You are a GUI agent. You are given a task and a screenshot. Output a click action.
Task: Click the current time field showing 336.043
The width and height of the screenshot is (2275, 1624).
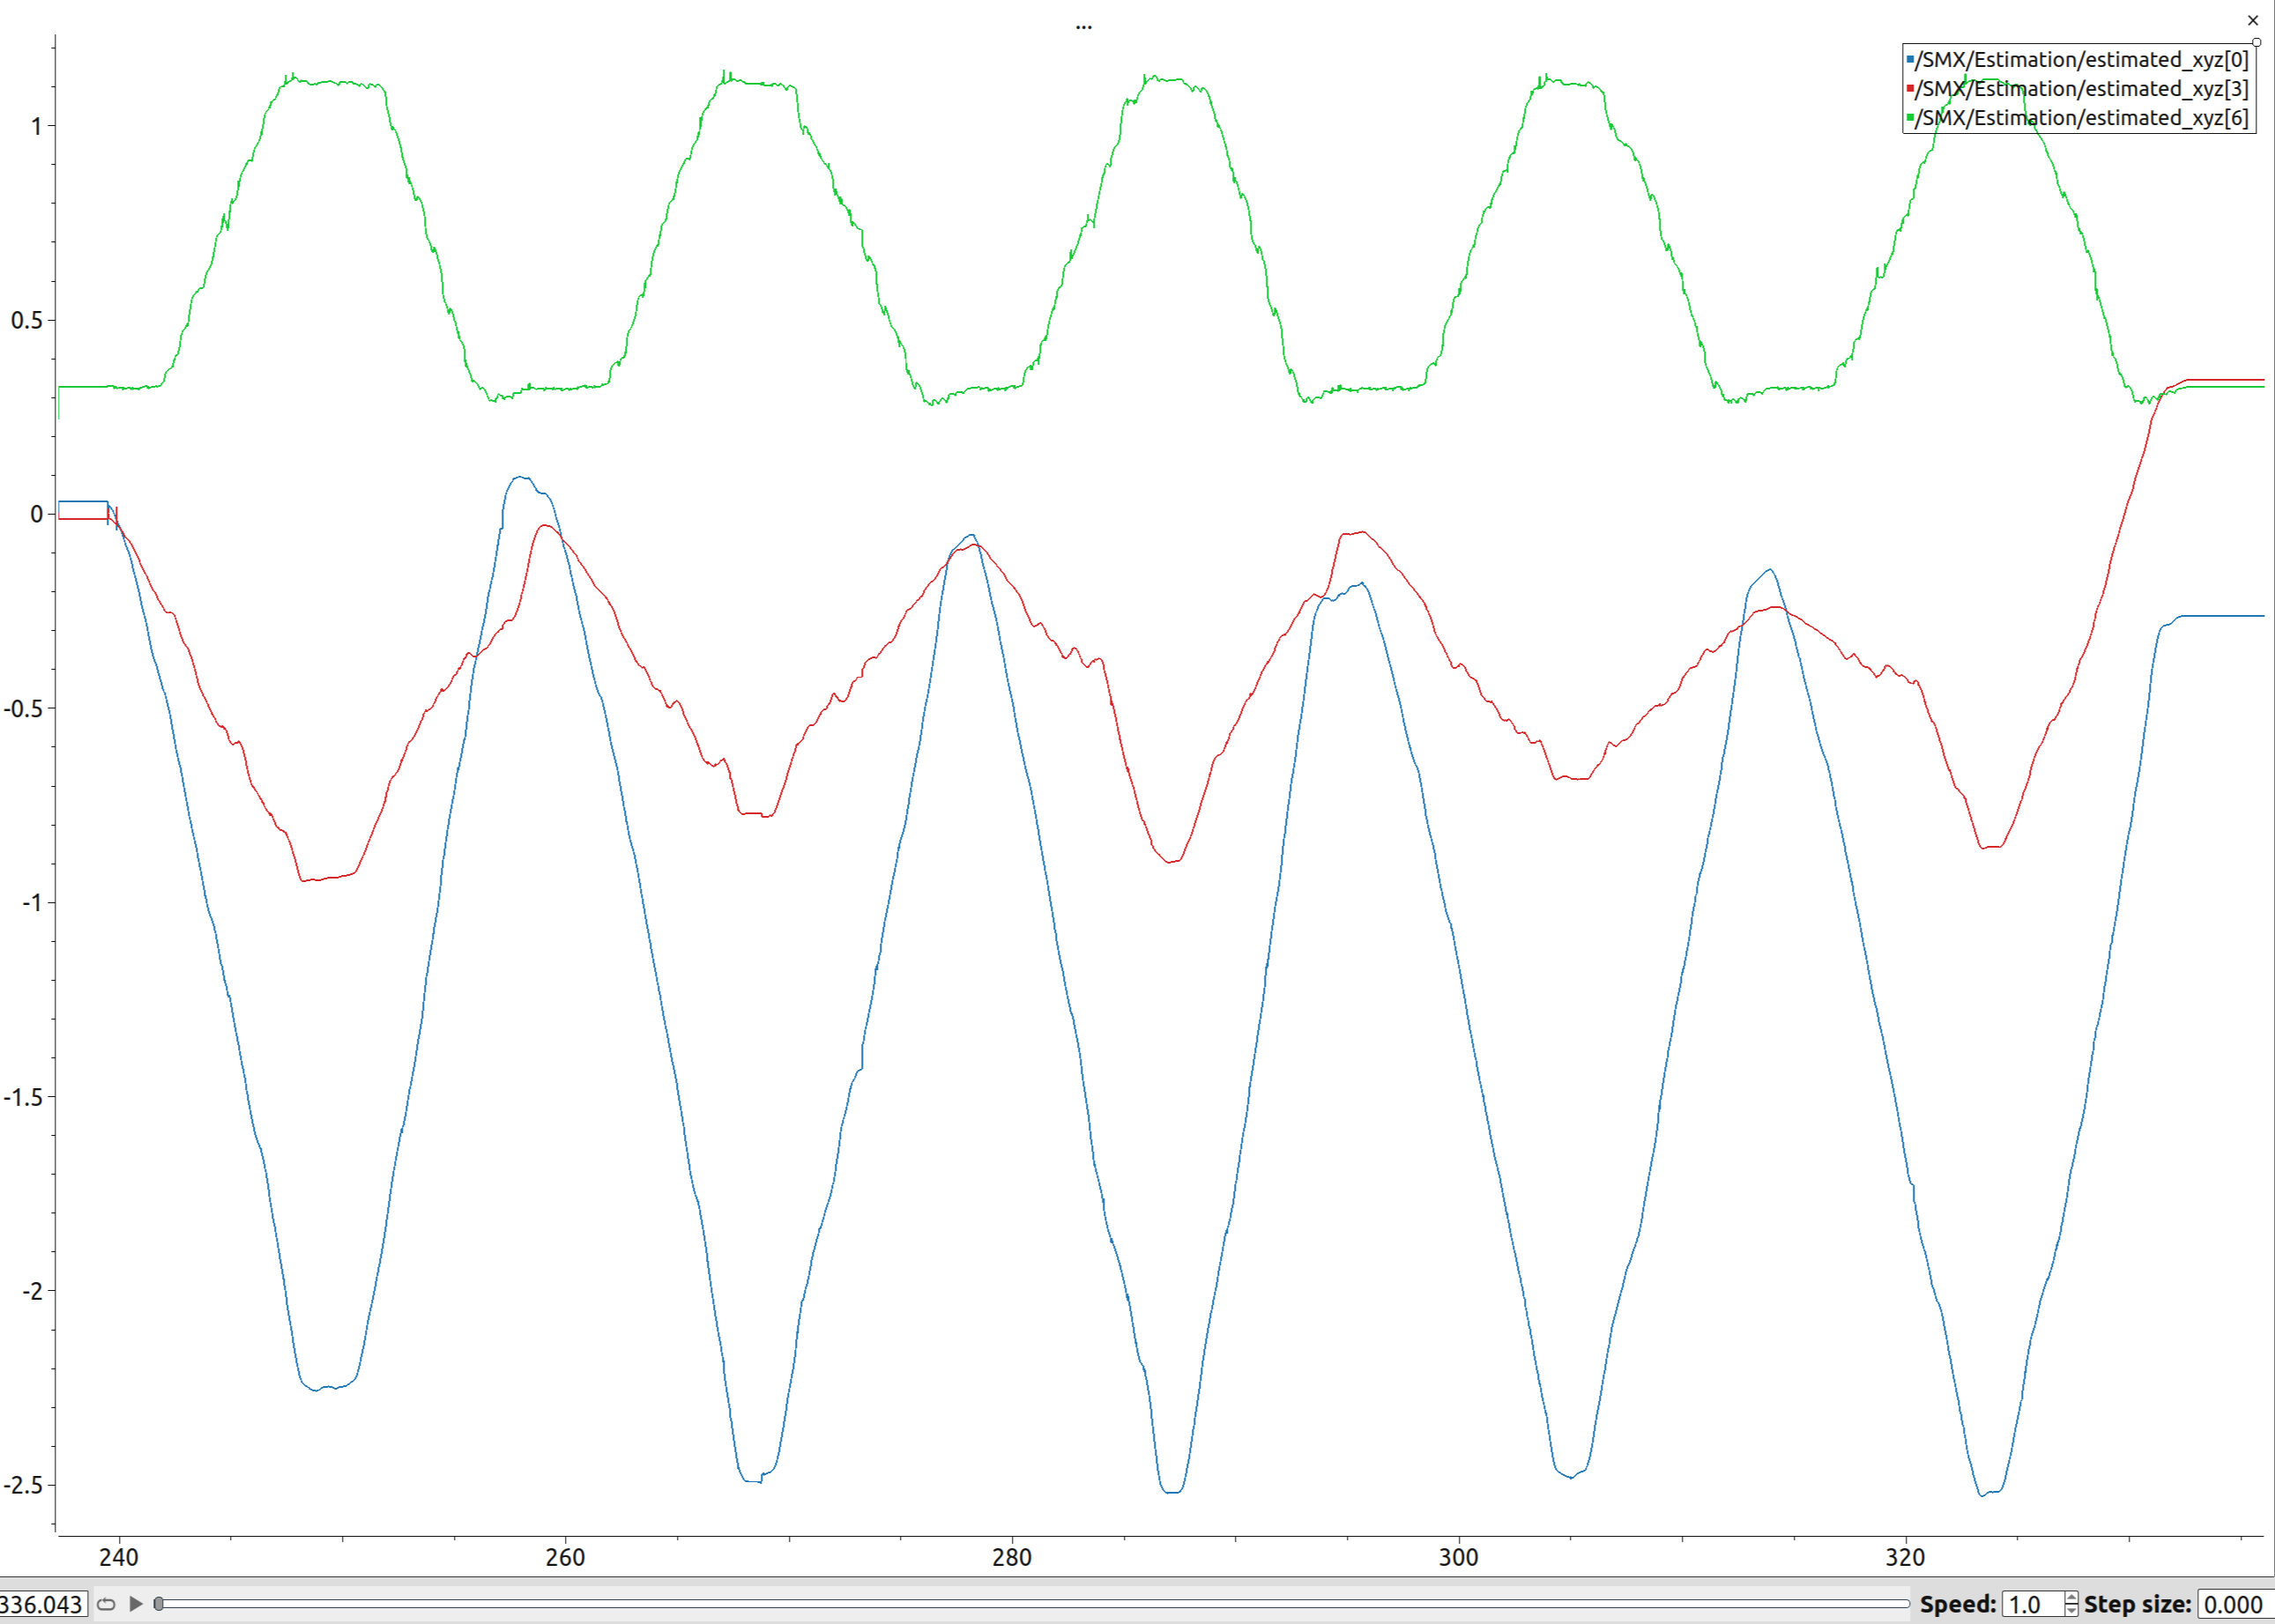(42, 1604)
